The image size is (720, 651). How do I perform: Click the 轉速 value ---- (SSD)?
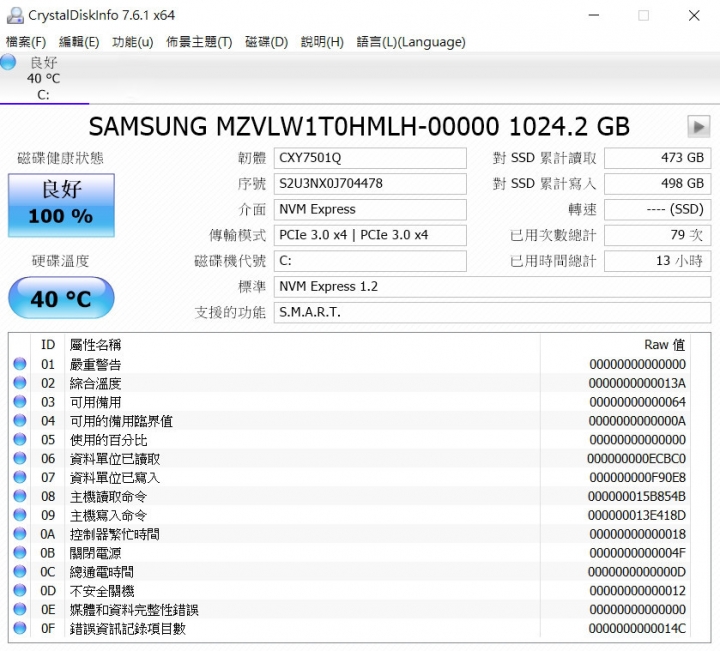(x=658, y=209)
